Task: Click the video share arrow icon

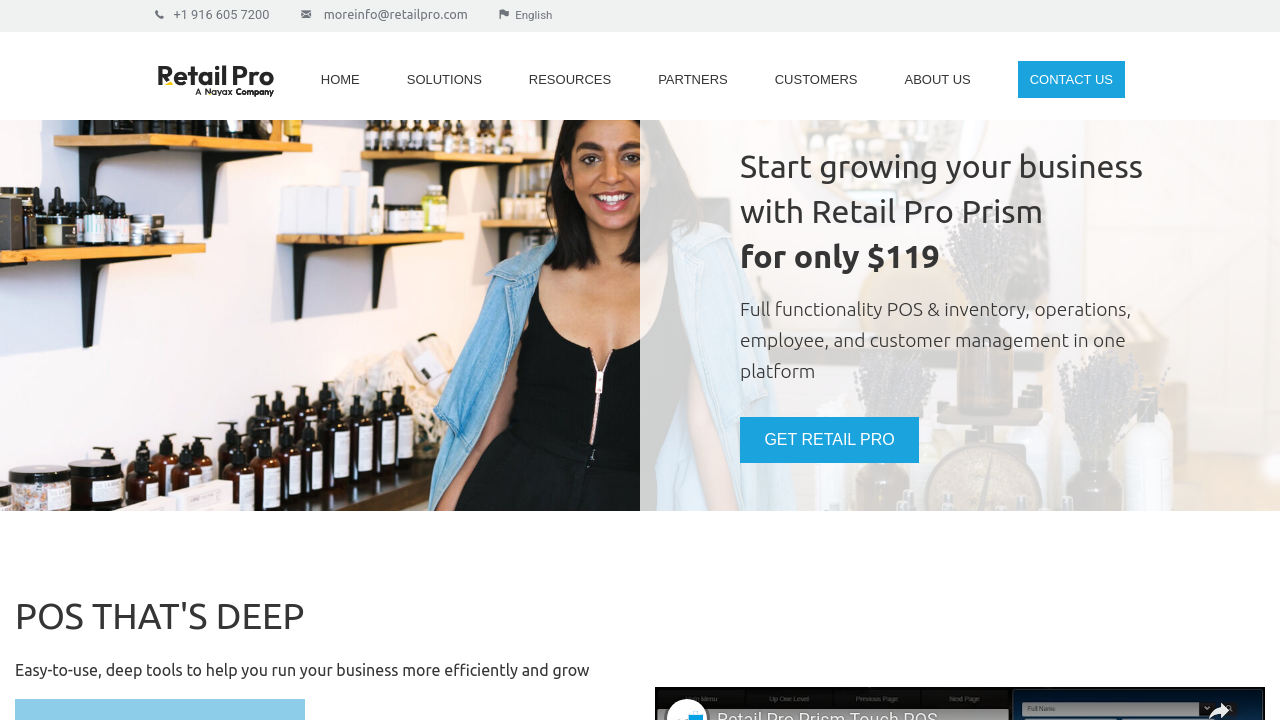Action: tap(1219, 711)
